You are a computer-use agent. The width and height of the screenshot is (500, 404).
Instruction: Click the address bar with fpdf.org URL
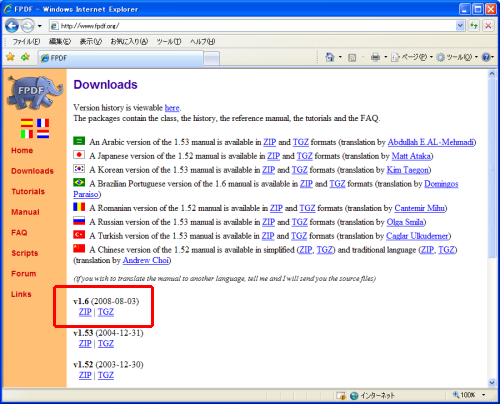(252, 26)
